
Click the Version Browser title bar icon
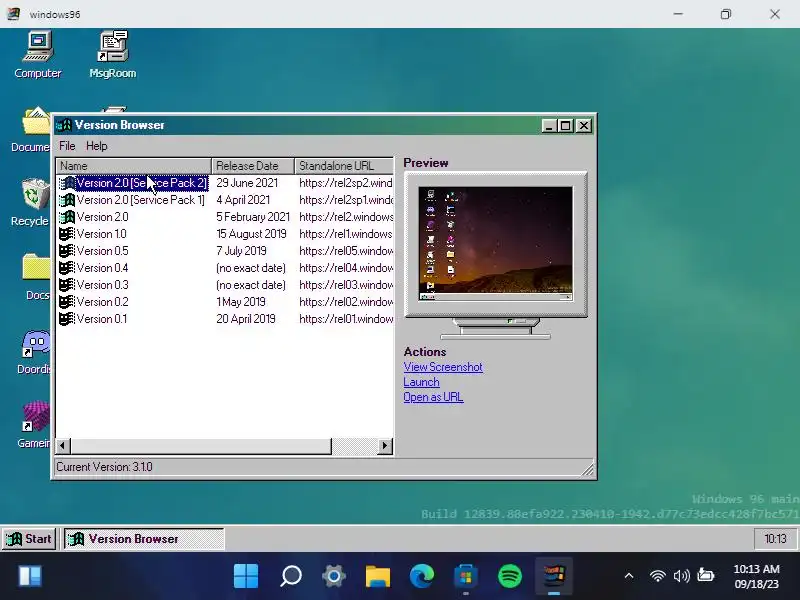(x=64, y=125)
